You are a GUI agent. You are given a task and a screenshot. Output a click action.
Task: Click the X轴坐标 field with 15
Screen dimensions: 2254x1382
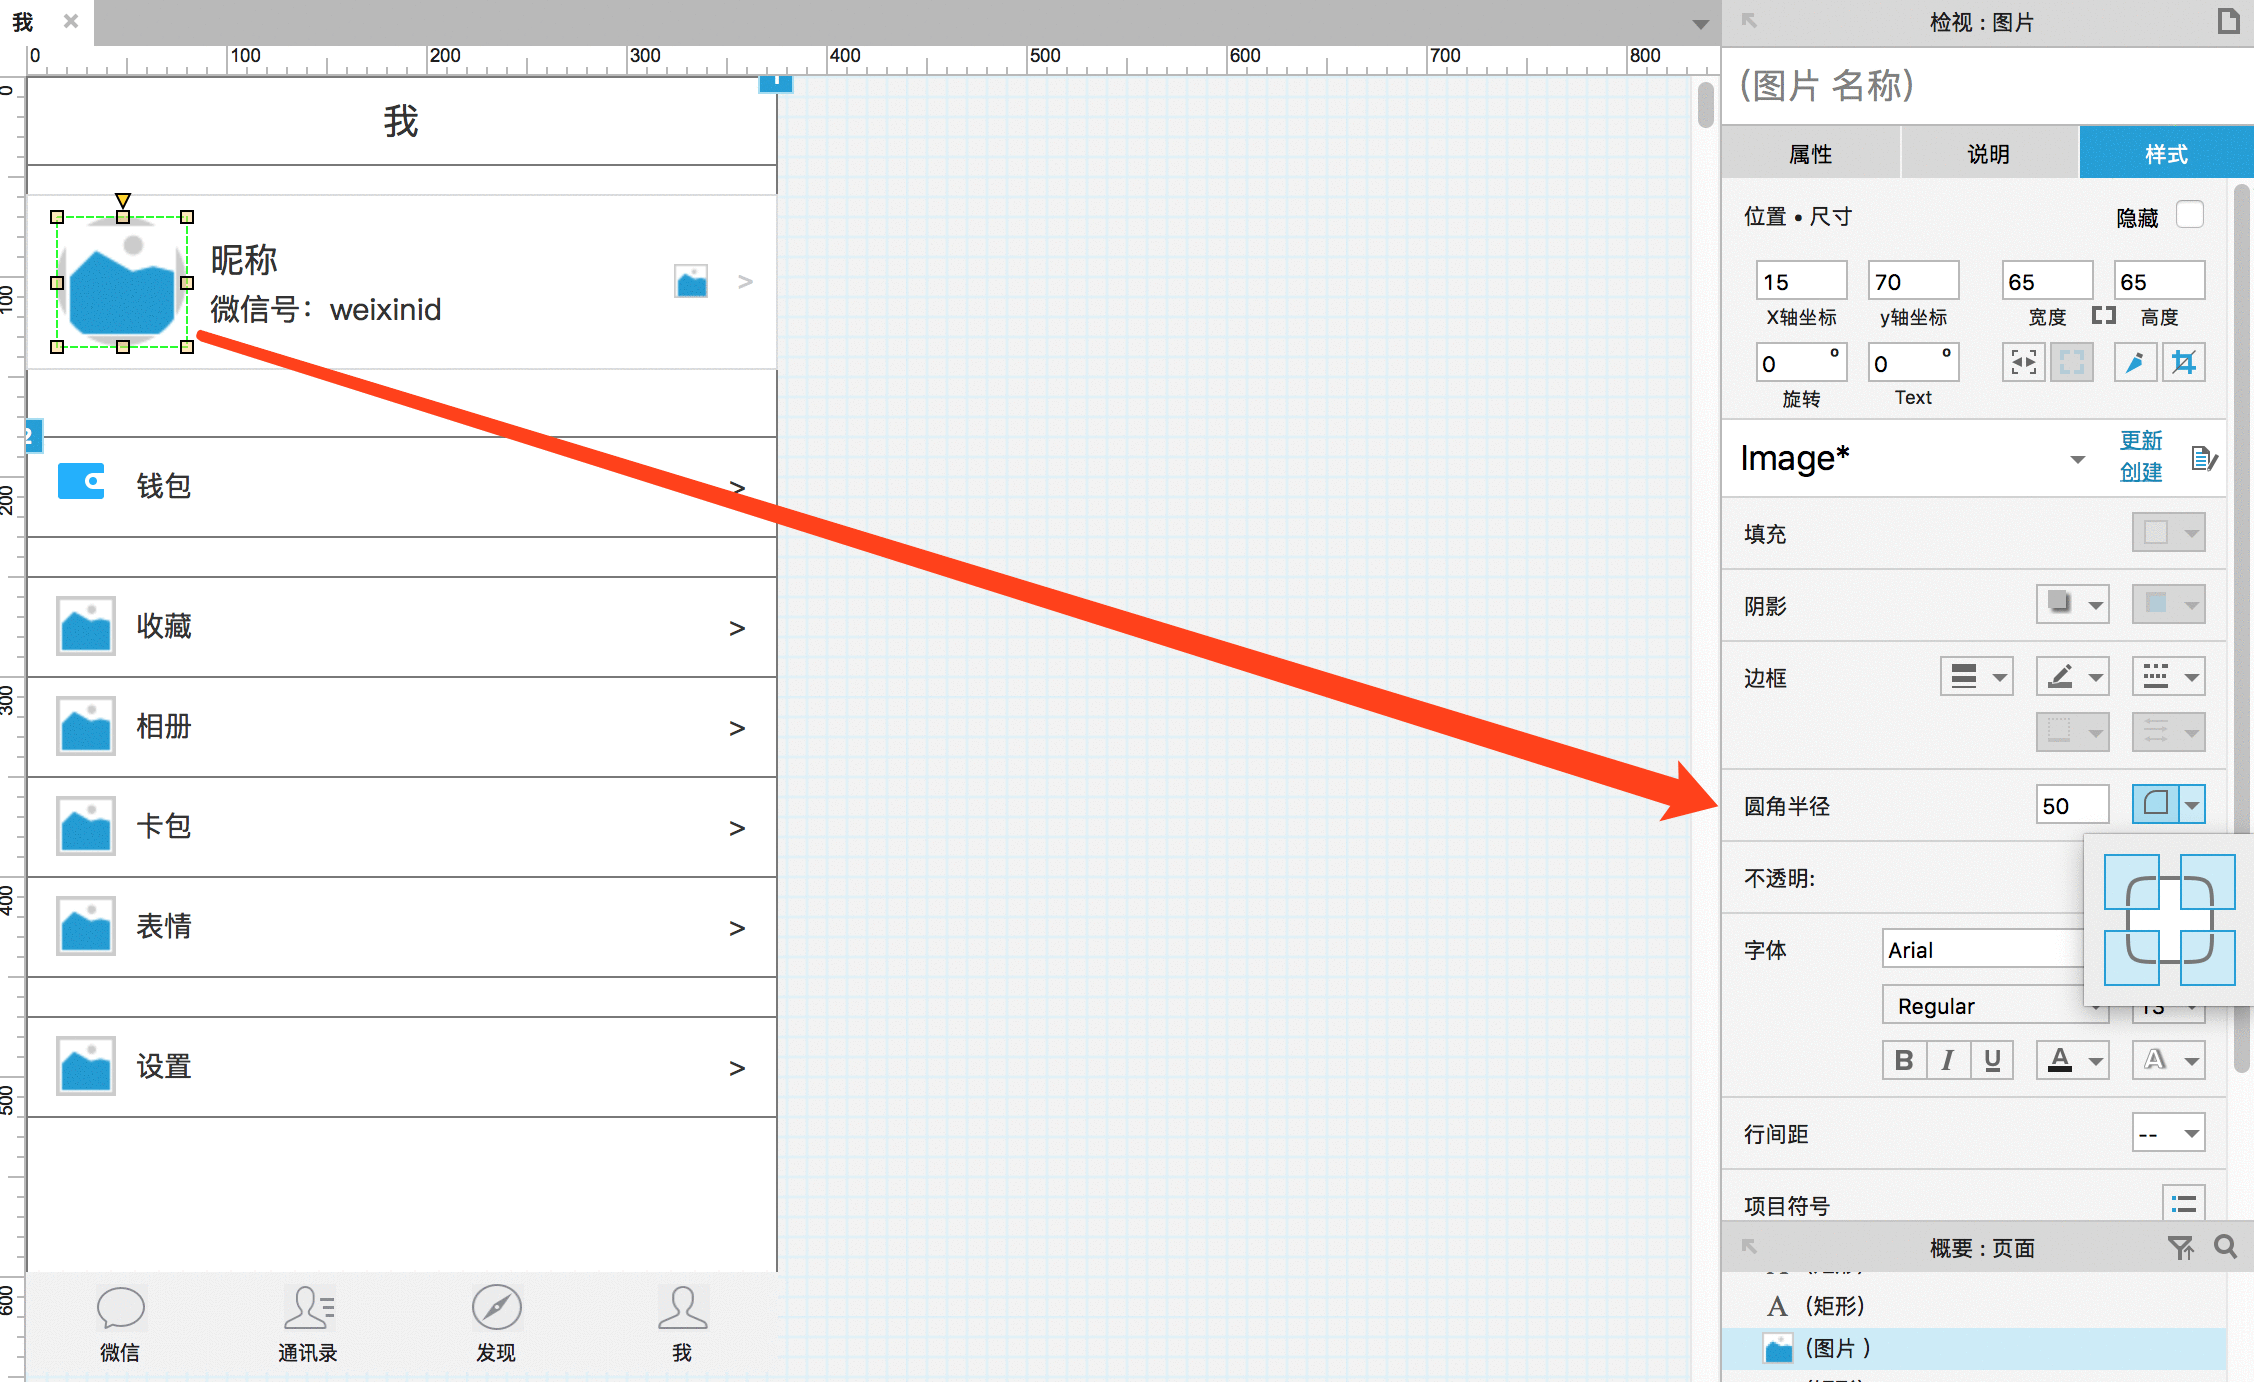pyautogui.click(x=1802, y=281)
